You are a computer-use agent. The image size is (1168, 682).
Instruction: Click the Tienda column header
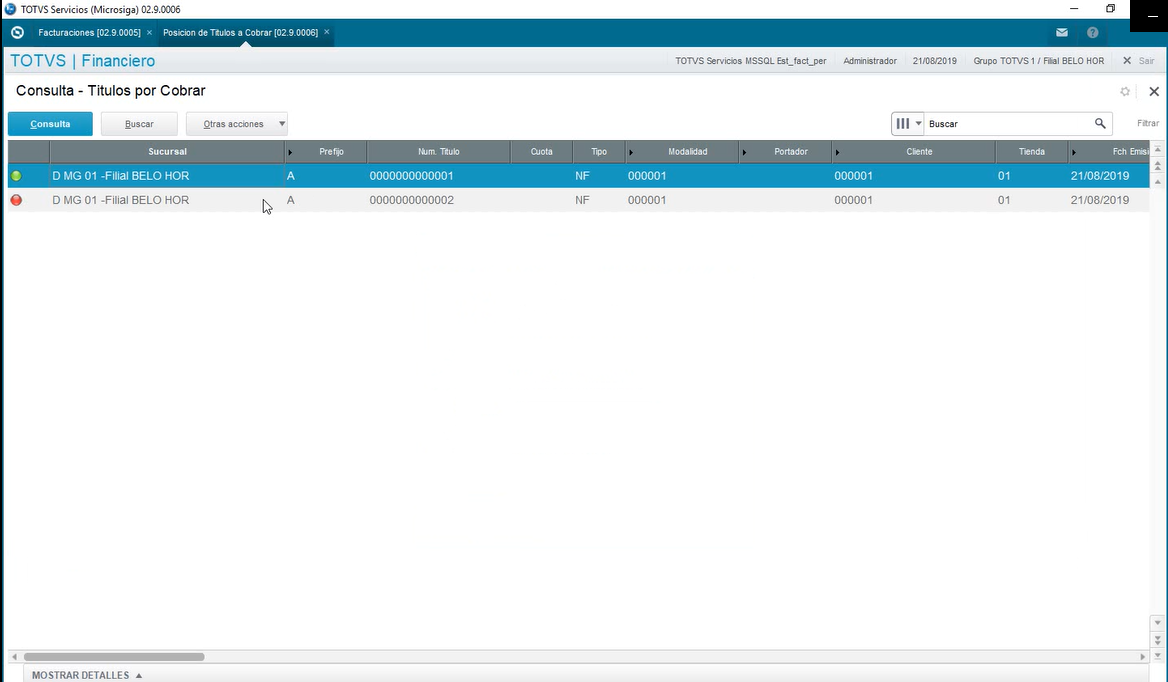[1032, 151]
